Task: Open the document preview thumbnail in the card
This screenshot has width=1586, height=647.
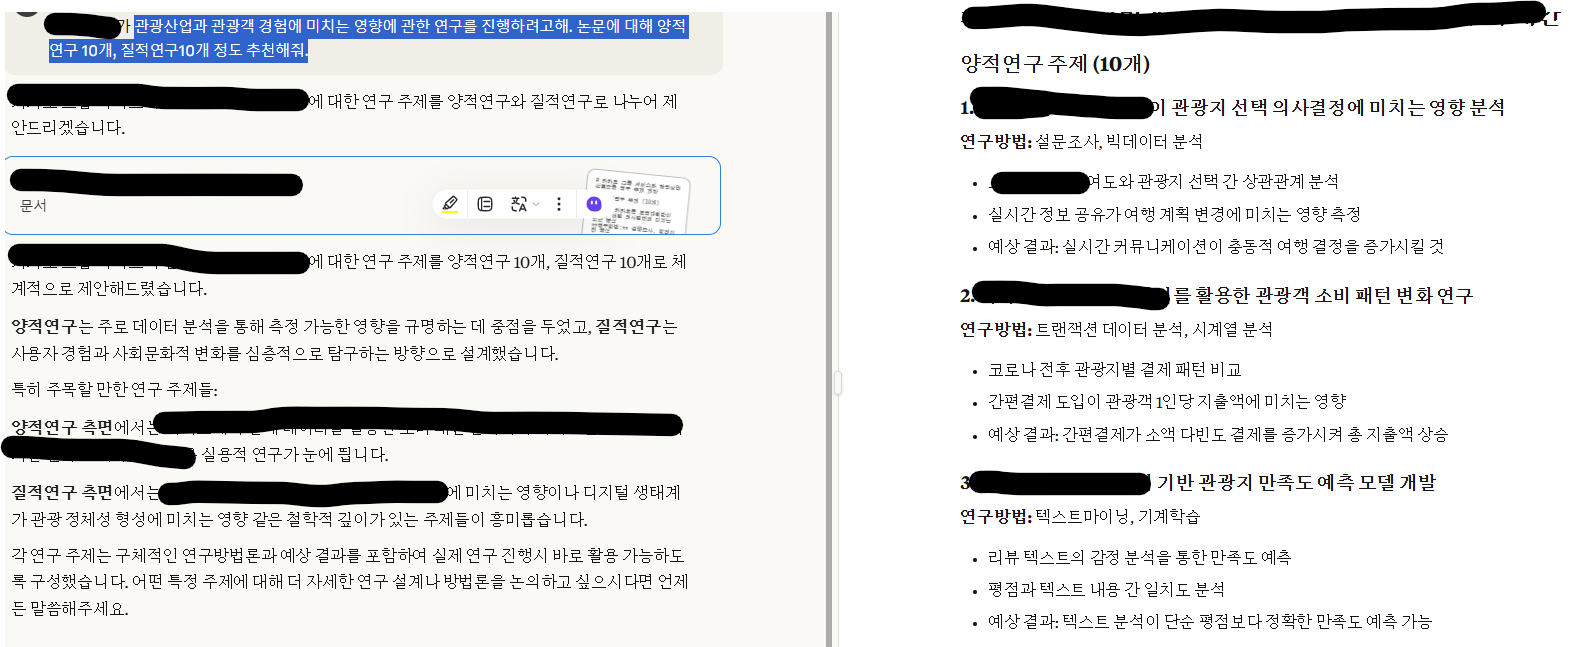Action: coord(638,202)
